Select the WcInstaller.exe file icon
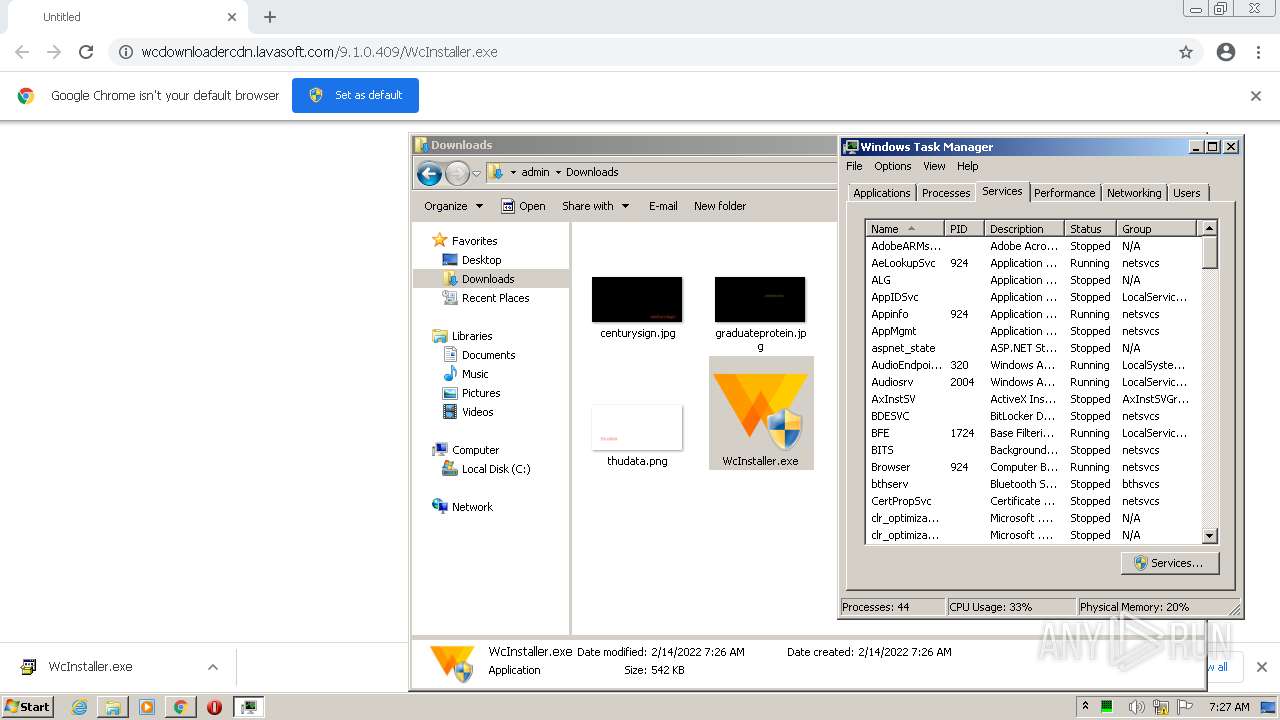The height and width of the screenshot is (720, 1280). click(760, 413)
